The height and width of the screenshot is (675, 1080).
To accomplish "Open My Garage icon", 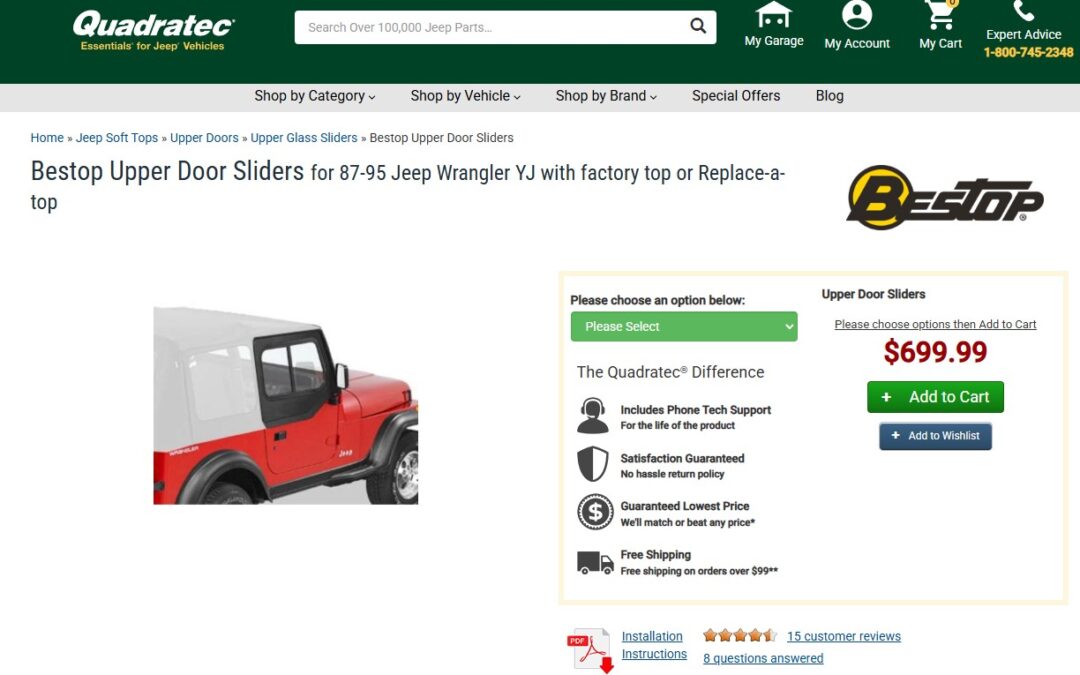I will point(773,14).
